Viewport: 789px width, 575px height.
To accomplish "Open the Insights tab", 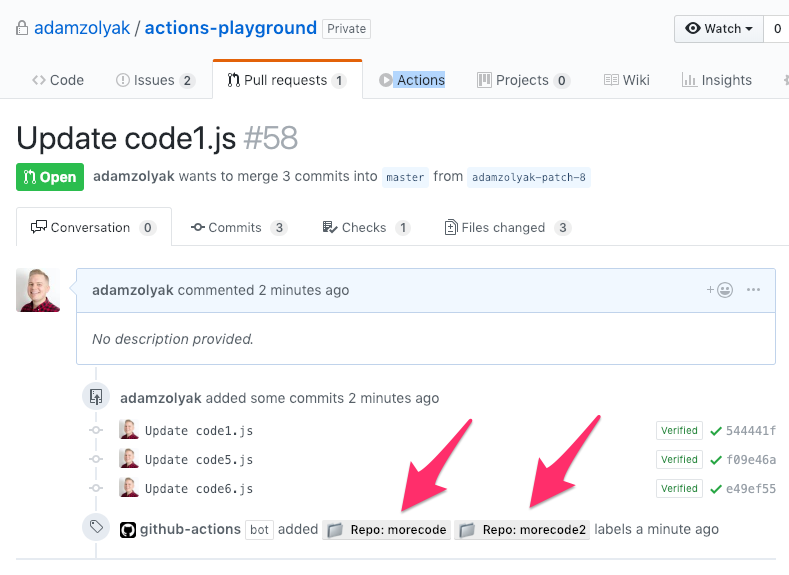I will (x=717, y=80).
